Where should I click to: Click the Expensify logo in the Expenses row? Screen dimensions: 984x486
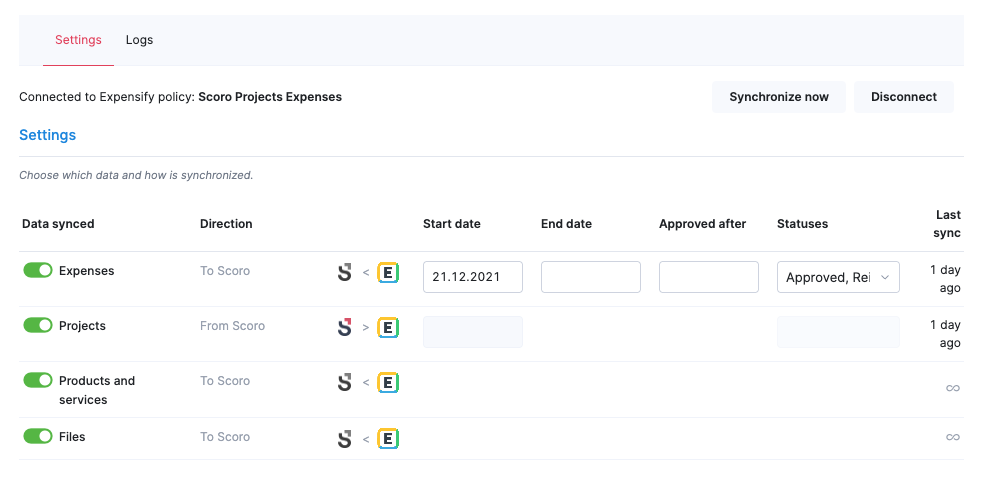coord(388,273)
